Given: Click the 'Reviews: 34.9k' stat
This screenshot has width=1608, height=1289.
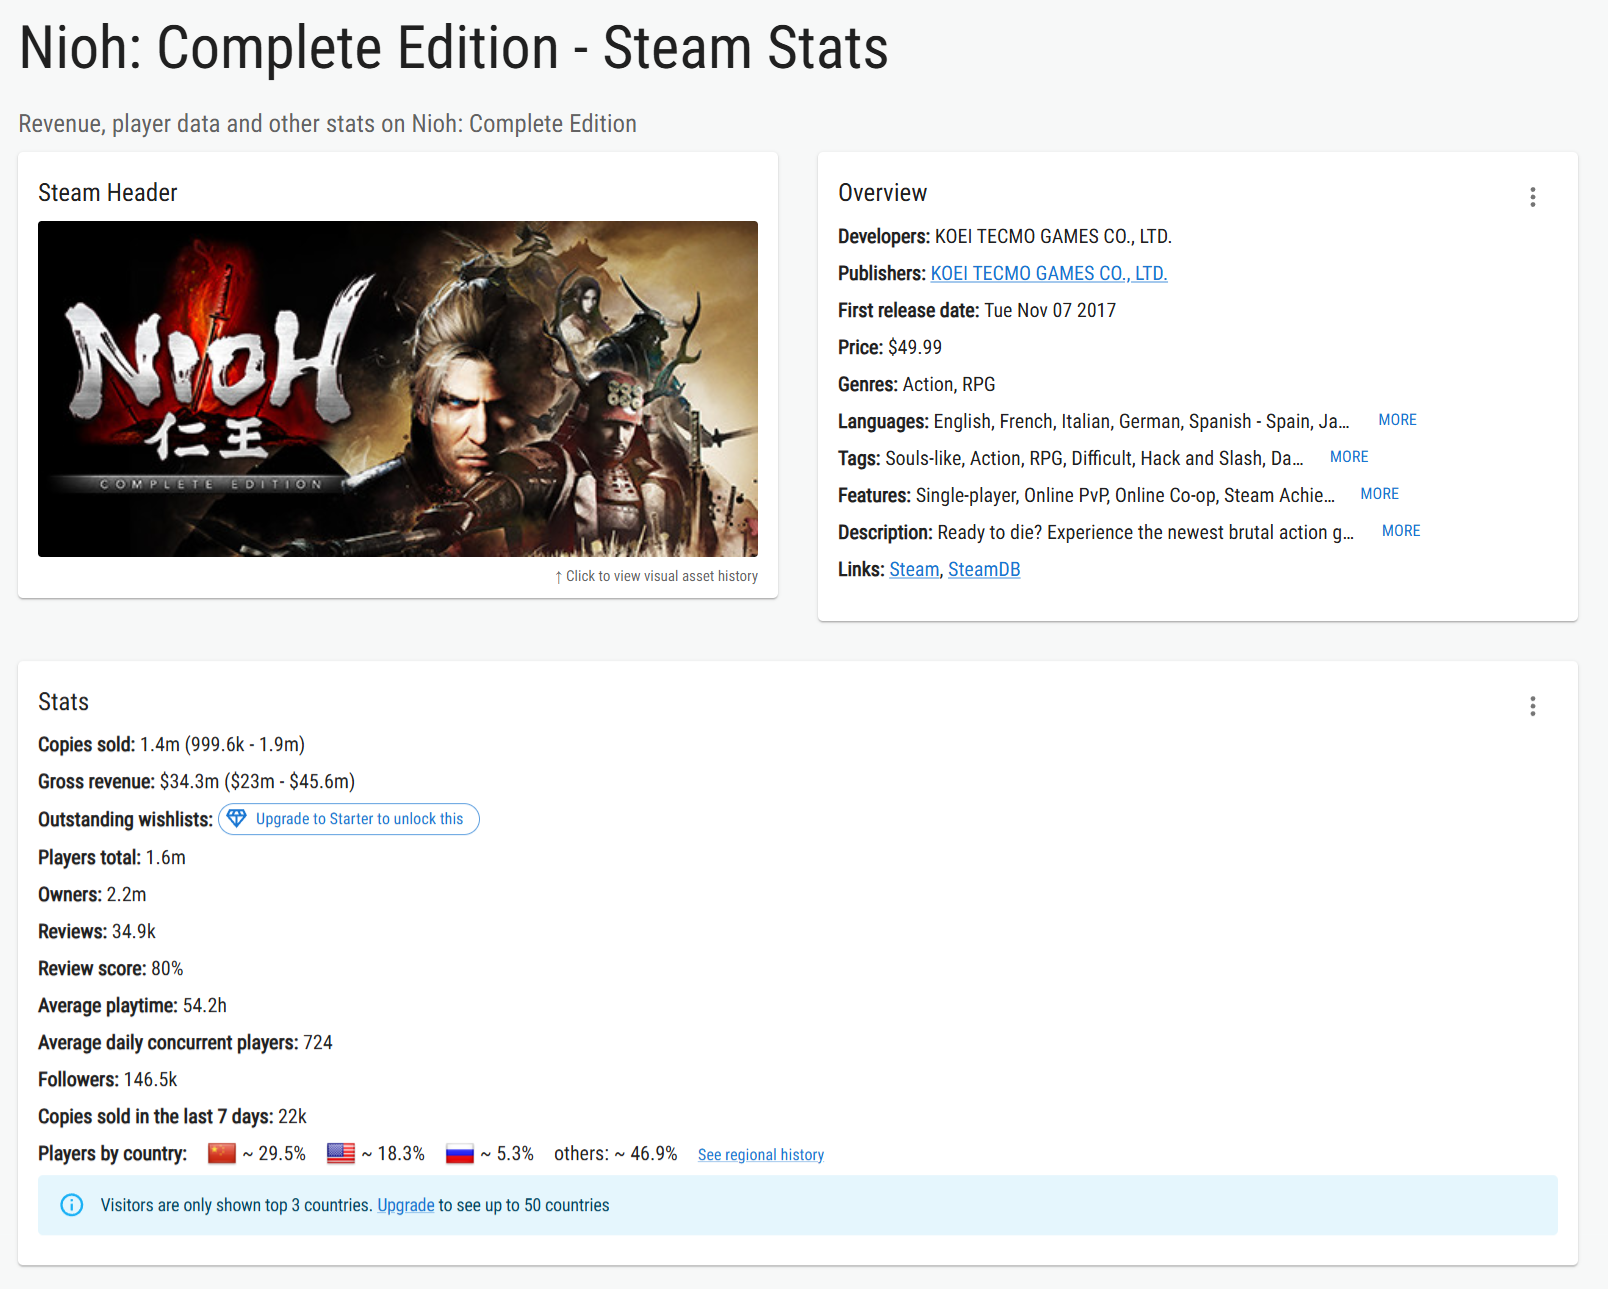Looking at the screenshot, I should coord(97,932).
